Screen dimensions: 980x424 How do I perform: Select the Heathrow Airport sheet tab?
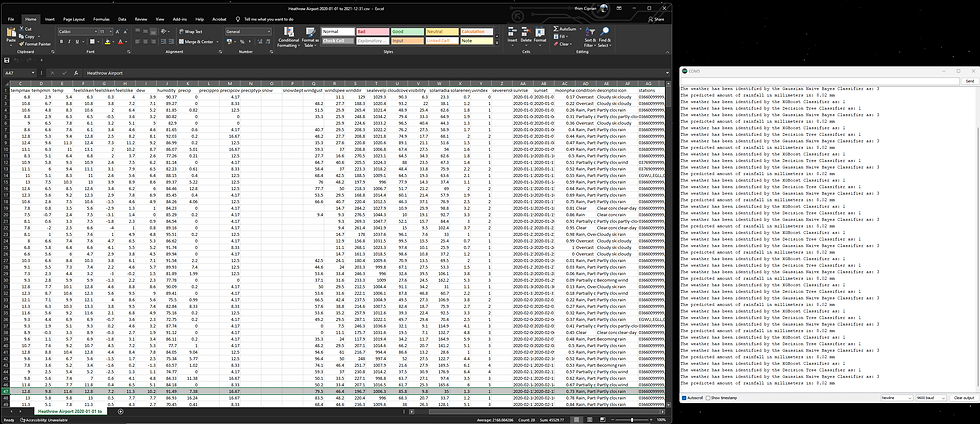69,411
